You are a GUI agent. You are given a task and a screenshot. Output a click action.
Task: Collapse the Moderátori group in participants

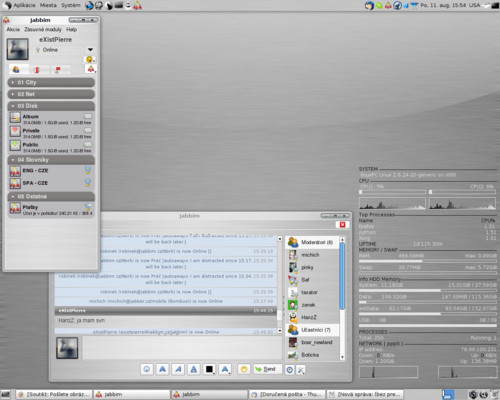coord(312,242)
